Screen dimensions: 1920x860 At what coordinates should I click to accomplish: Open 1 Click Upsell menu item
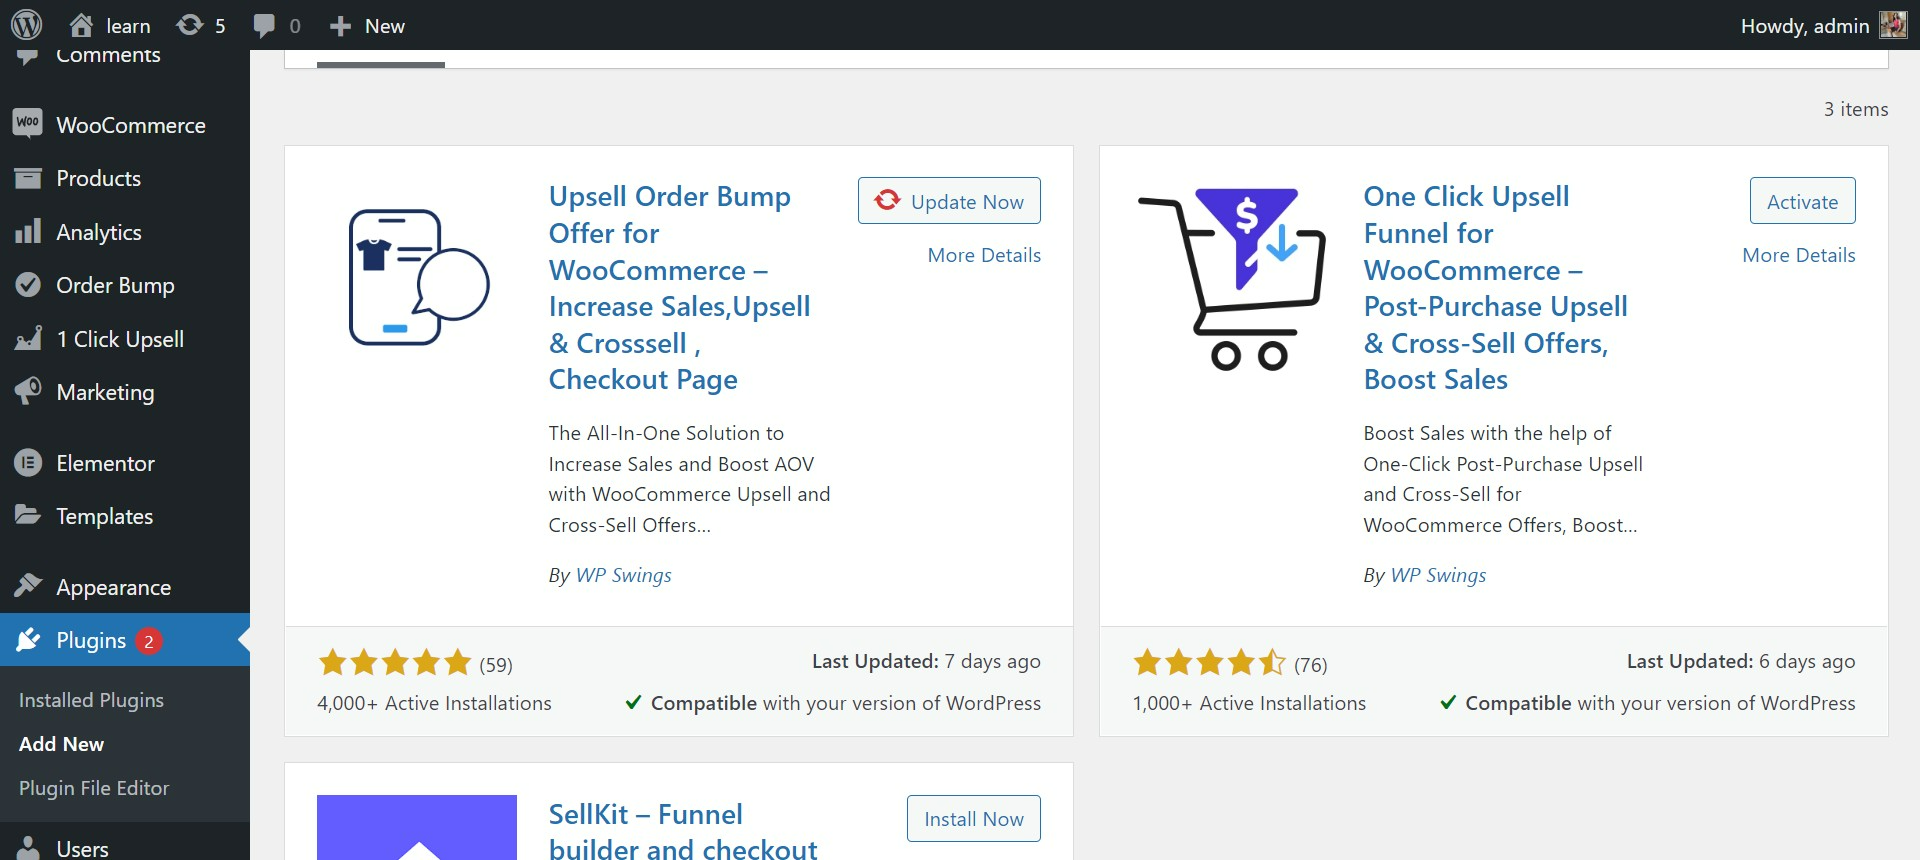point(120,339)
